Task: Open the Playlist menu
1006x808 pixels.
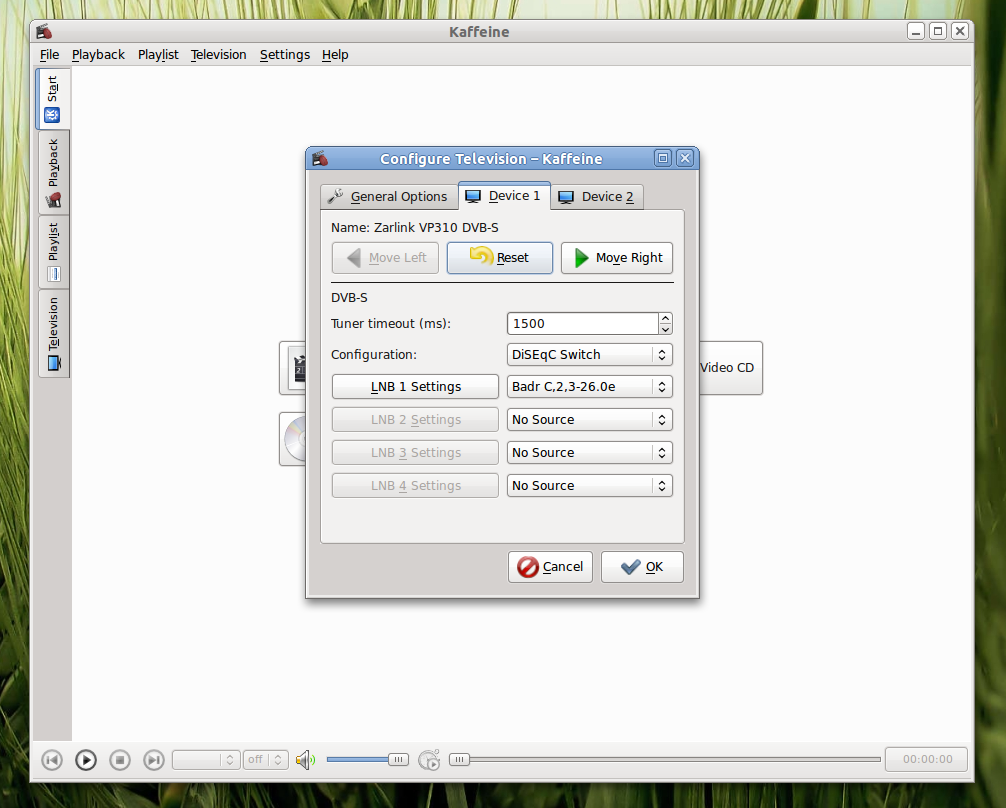Action: coord(158,55)
